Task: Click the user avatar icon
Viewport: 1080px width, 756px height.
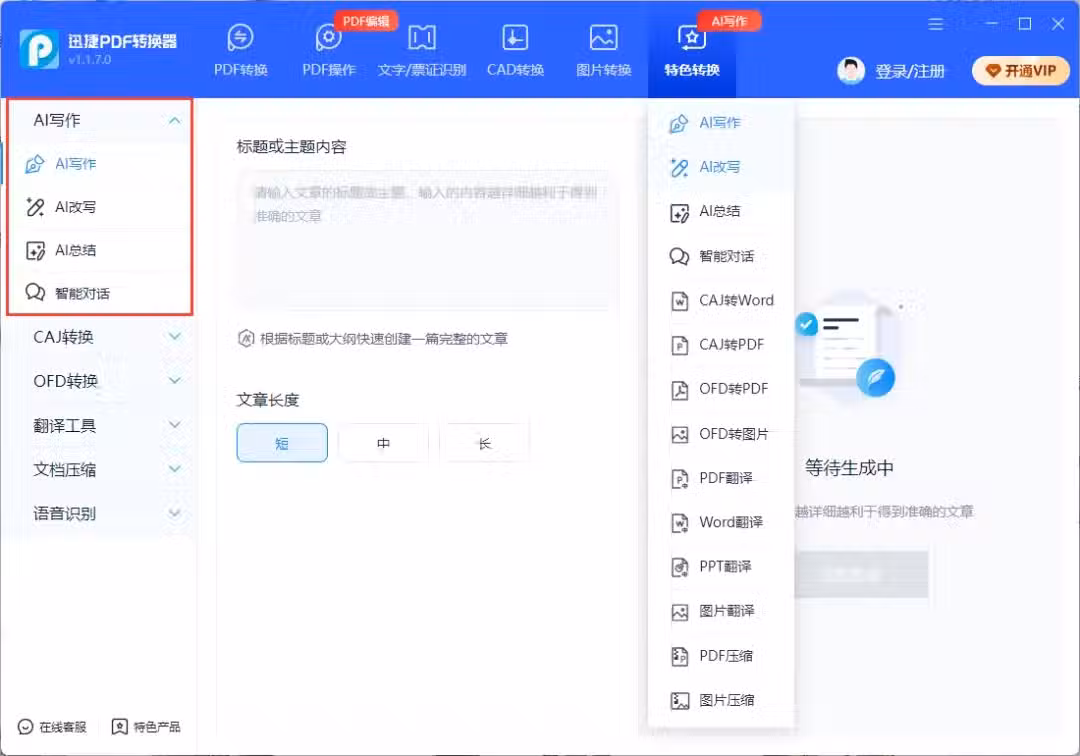Action: pyautogui.click(x=851, y=71)
